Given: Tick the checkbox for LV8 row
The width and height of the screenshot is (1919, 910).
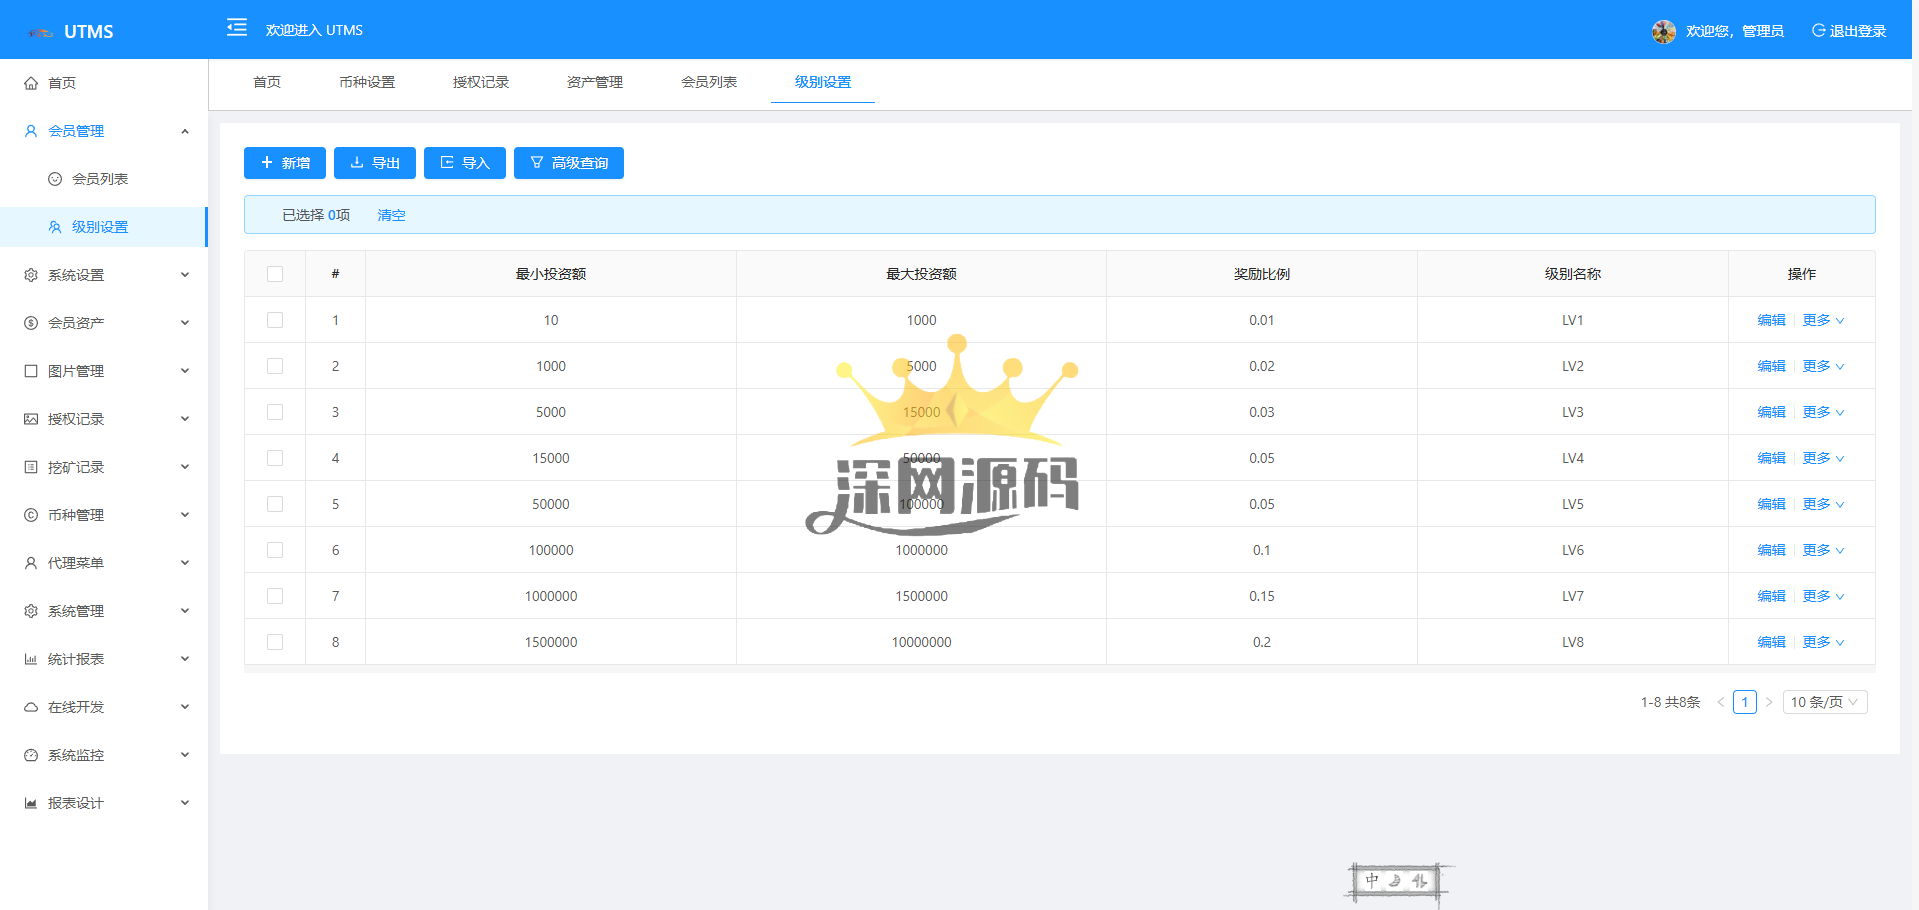Looking at the screenshot, I should pyautogui.click(x=275, y=642).
